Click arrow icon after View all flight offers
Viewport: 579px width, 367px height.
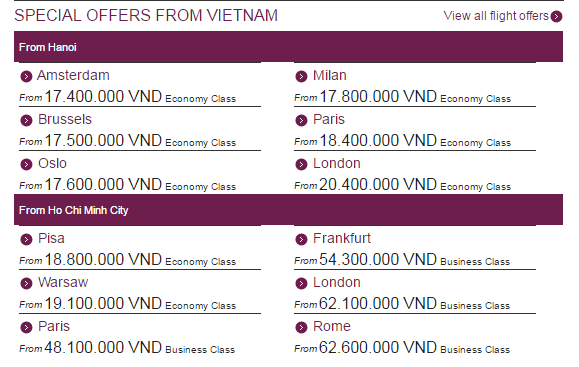click(556, 17)
